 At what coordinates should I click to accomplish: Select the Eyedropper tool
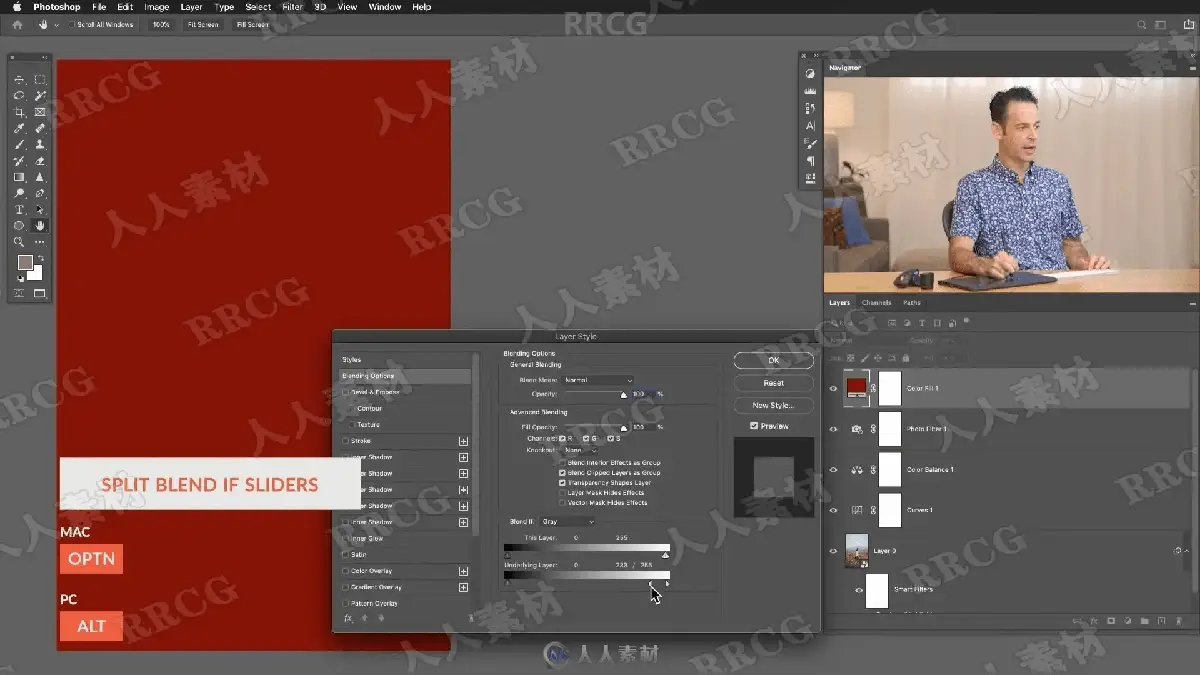coord(19,129)
